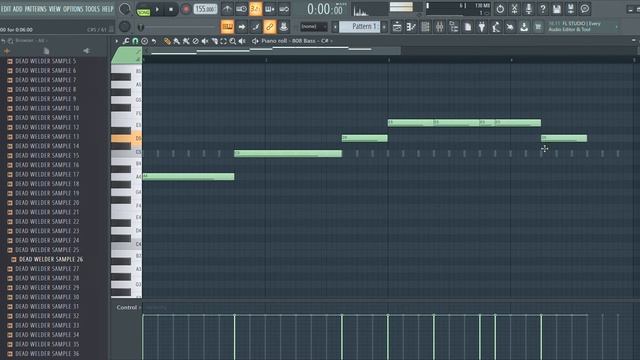
Task: Open the Channel rack icon
Action: click(425, 27)
